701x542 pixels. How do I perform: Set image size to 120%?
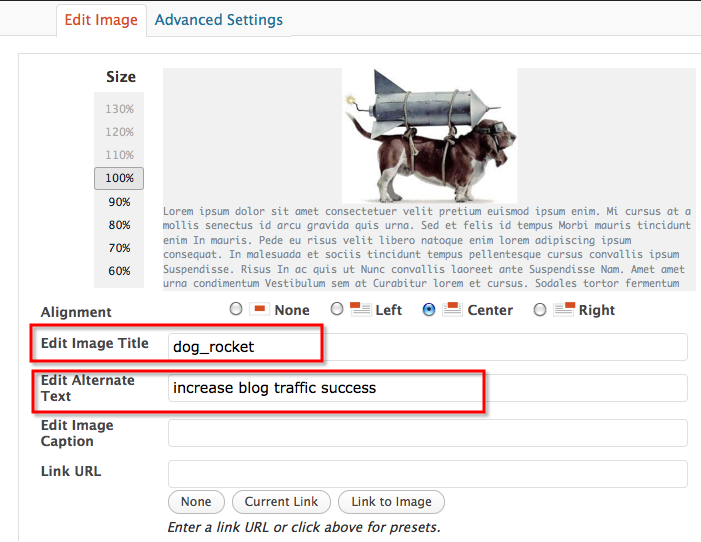[119, 132]
